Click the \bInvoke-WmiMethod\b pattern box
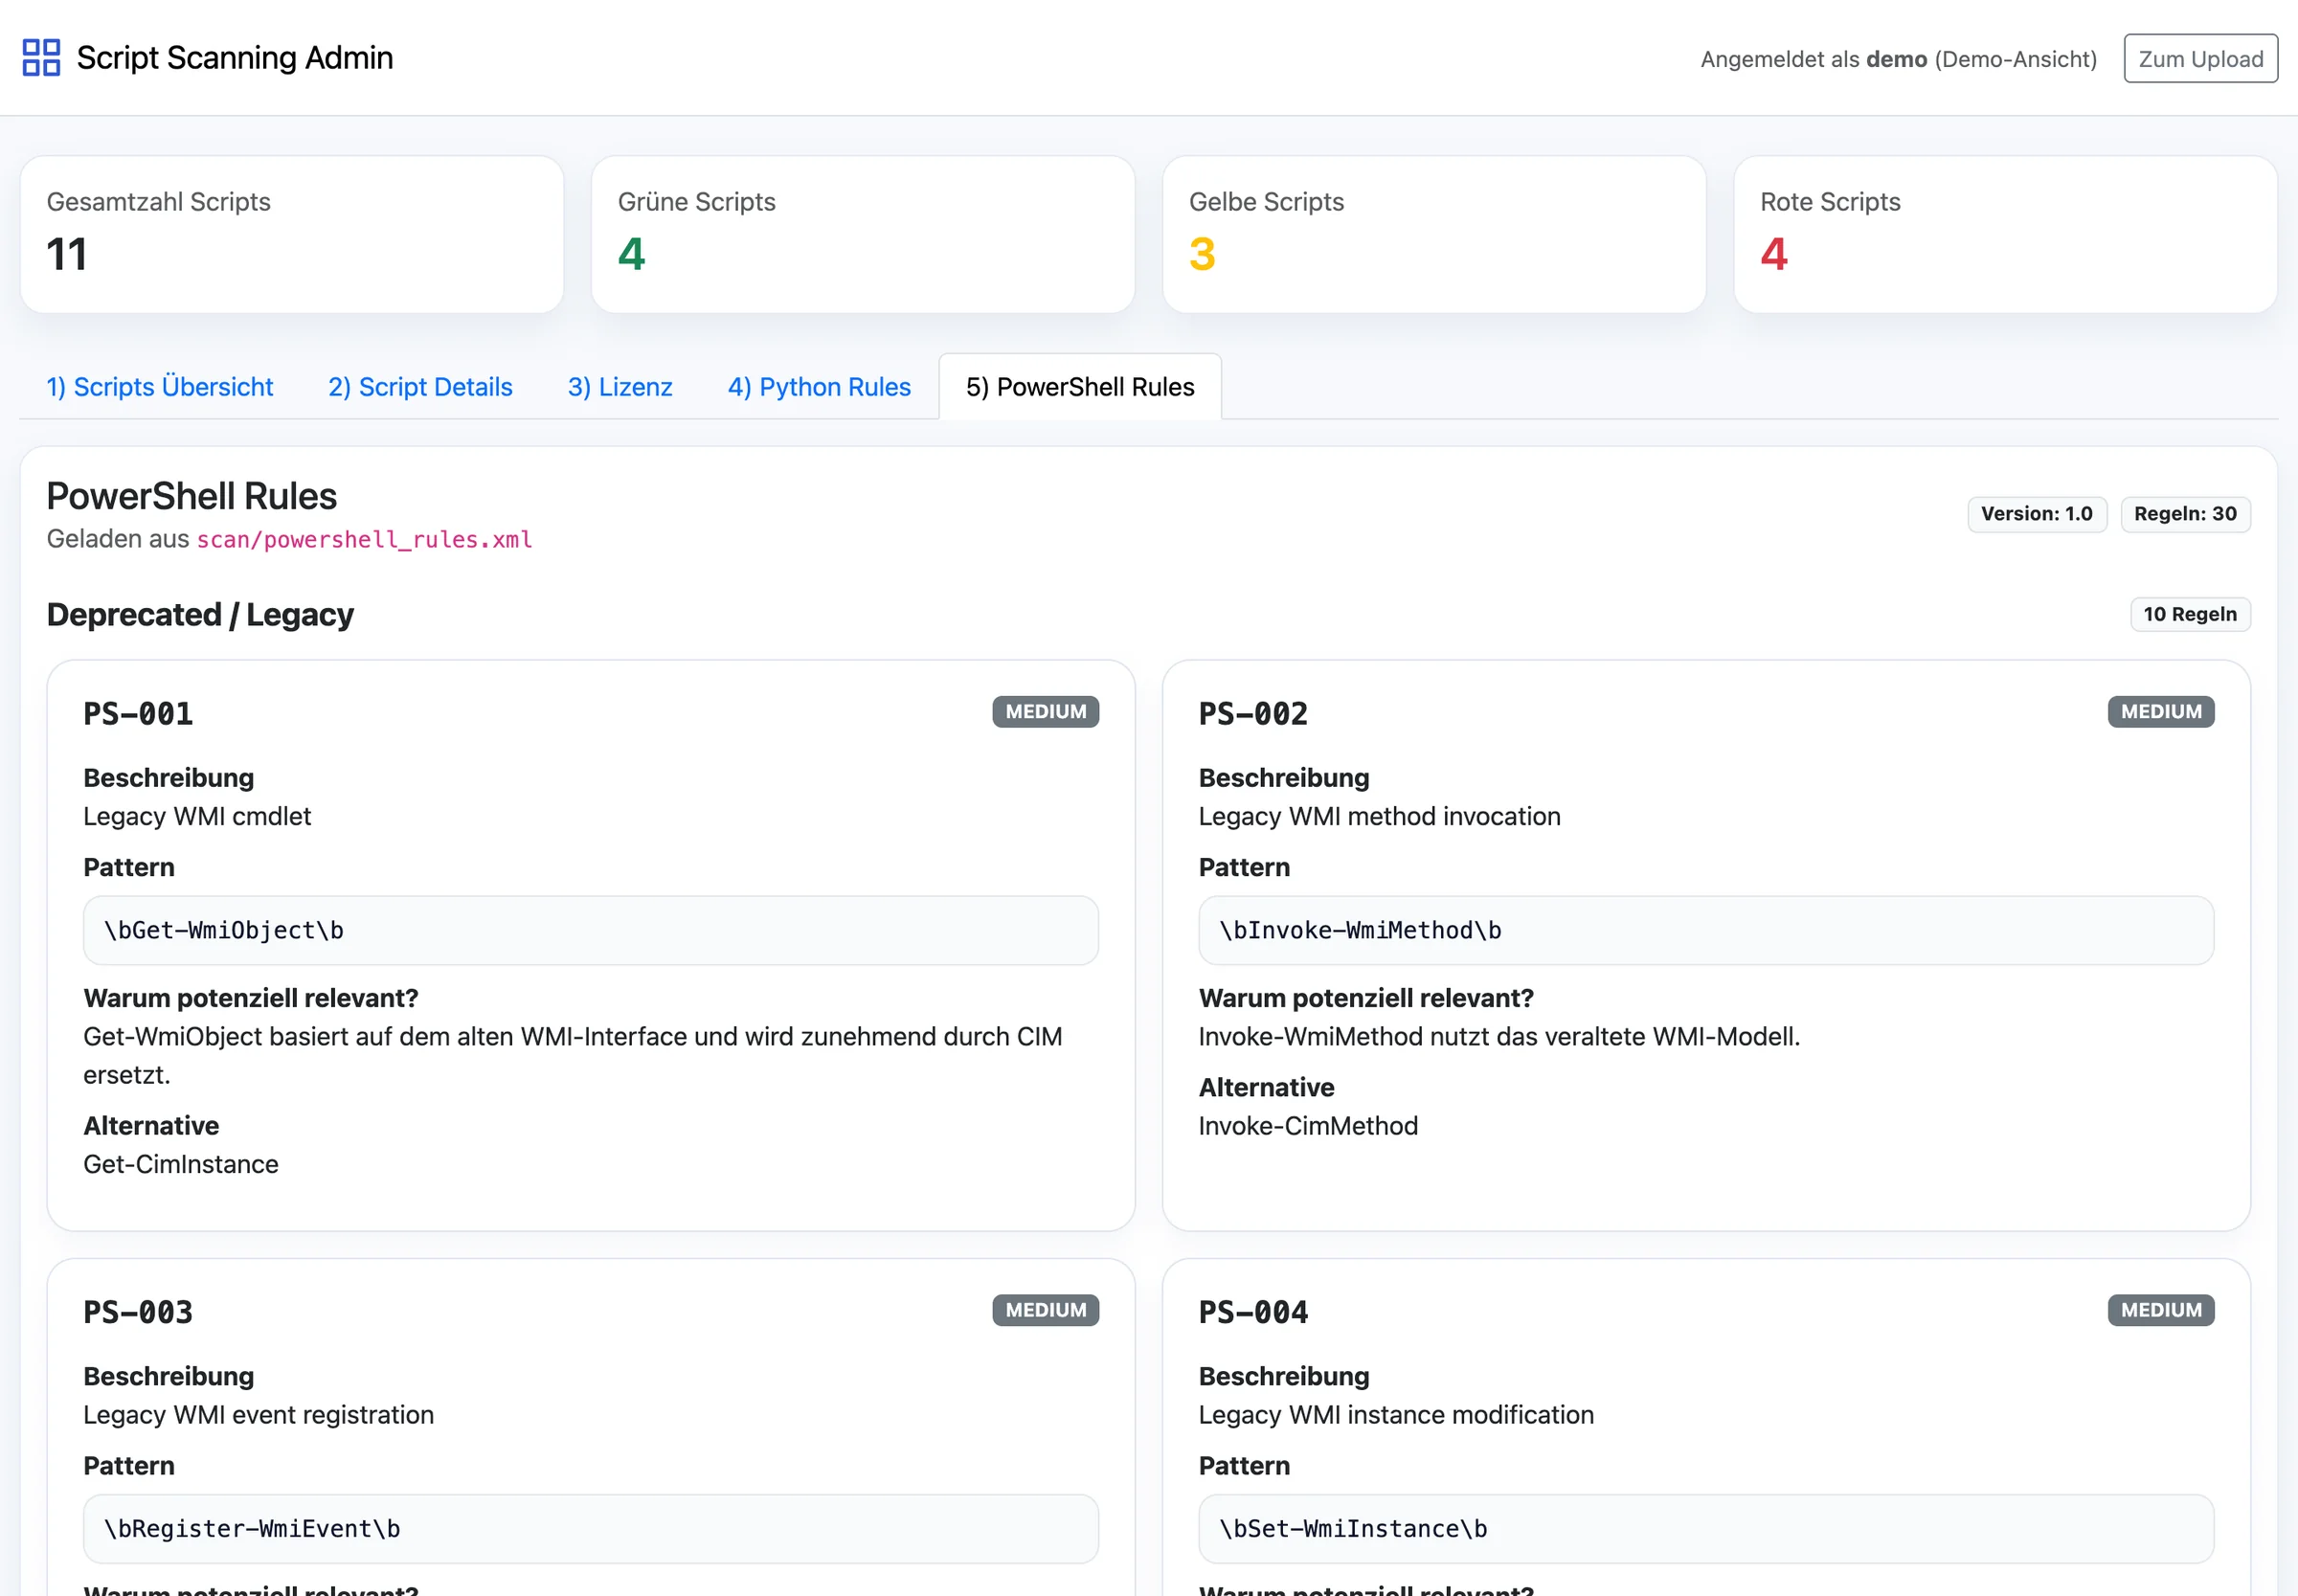Screen dimensions: 2298x1596 (1706, 931)
